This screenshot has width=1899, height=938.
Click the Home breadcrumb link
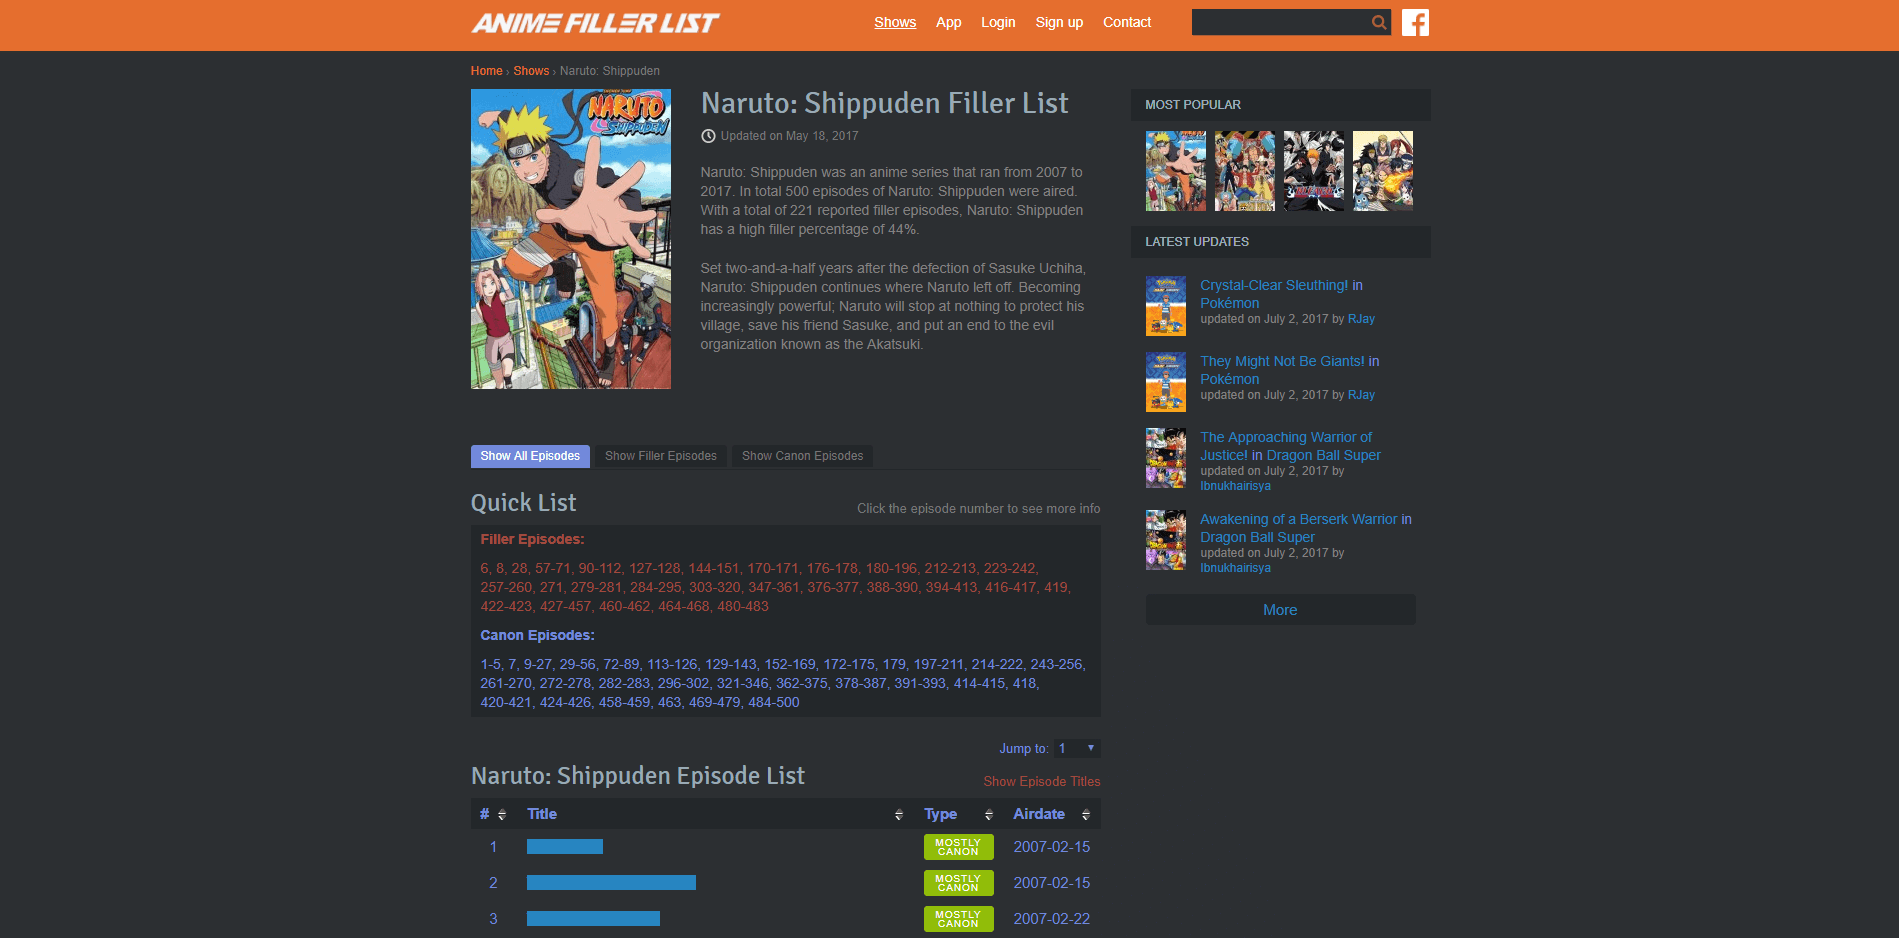[486, 71]
